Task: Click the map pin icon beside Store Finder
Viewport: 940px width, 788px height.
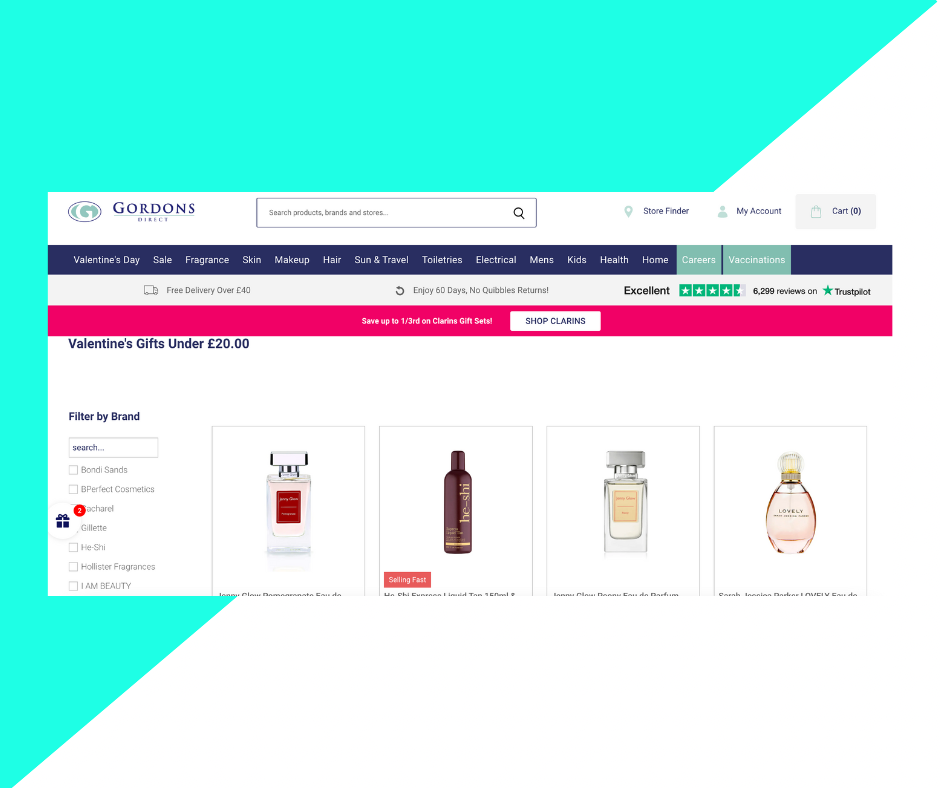Action: 628,212
